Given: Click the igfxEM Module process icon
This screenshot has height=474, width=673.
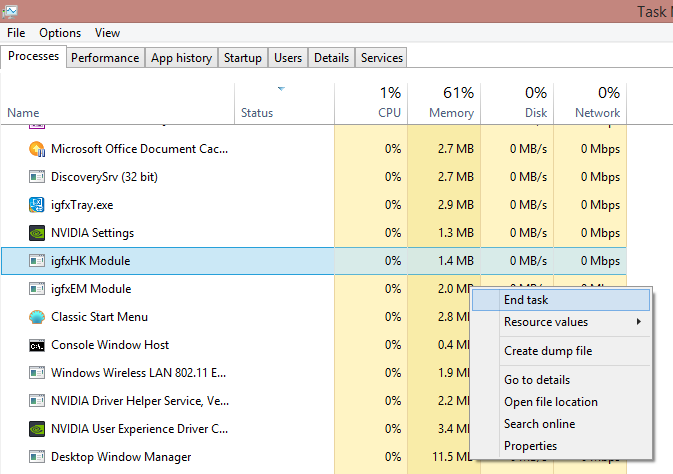Looking at the screenshot, I should tap(37, 289).
